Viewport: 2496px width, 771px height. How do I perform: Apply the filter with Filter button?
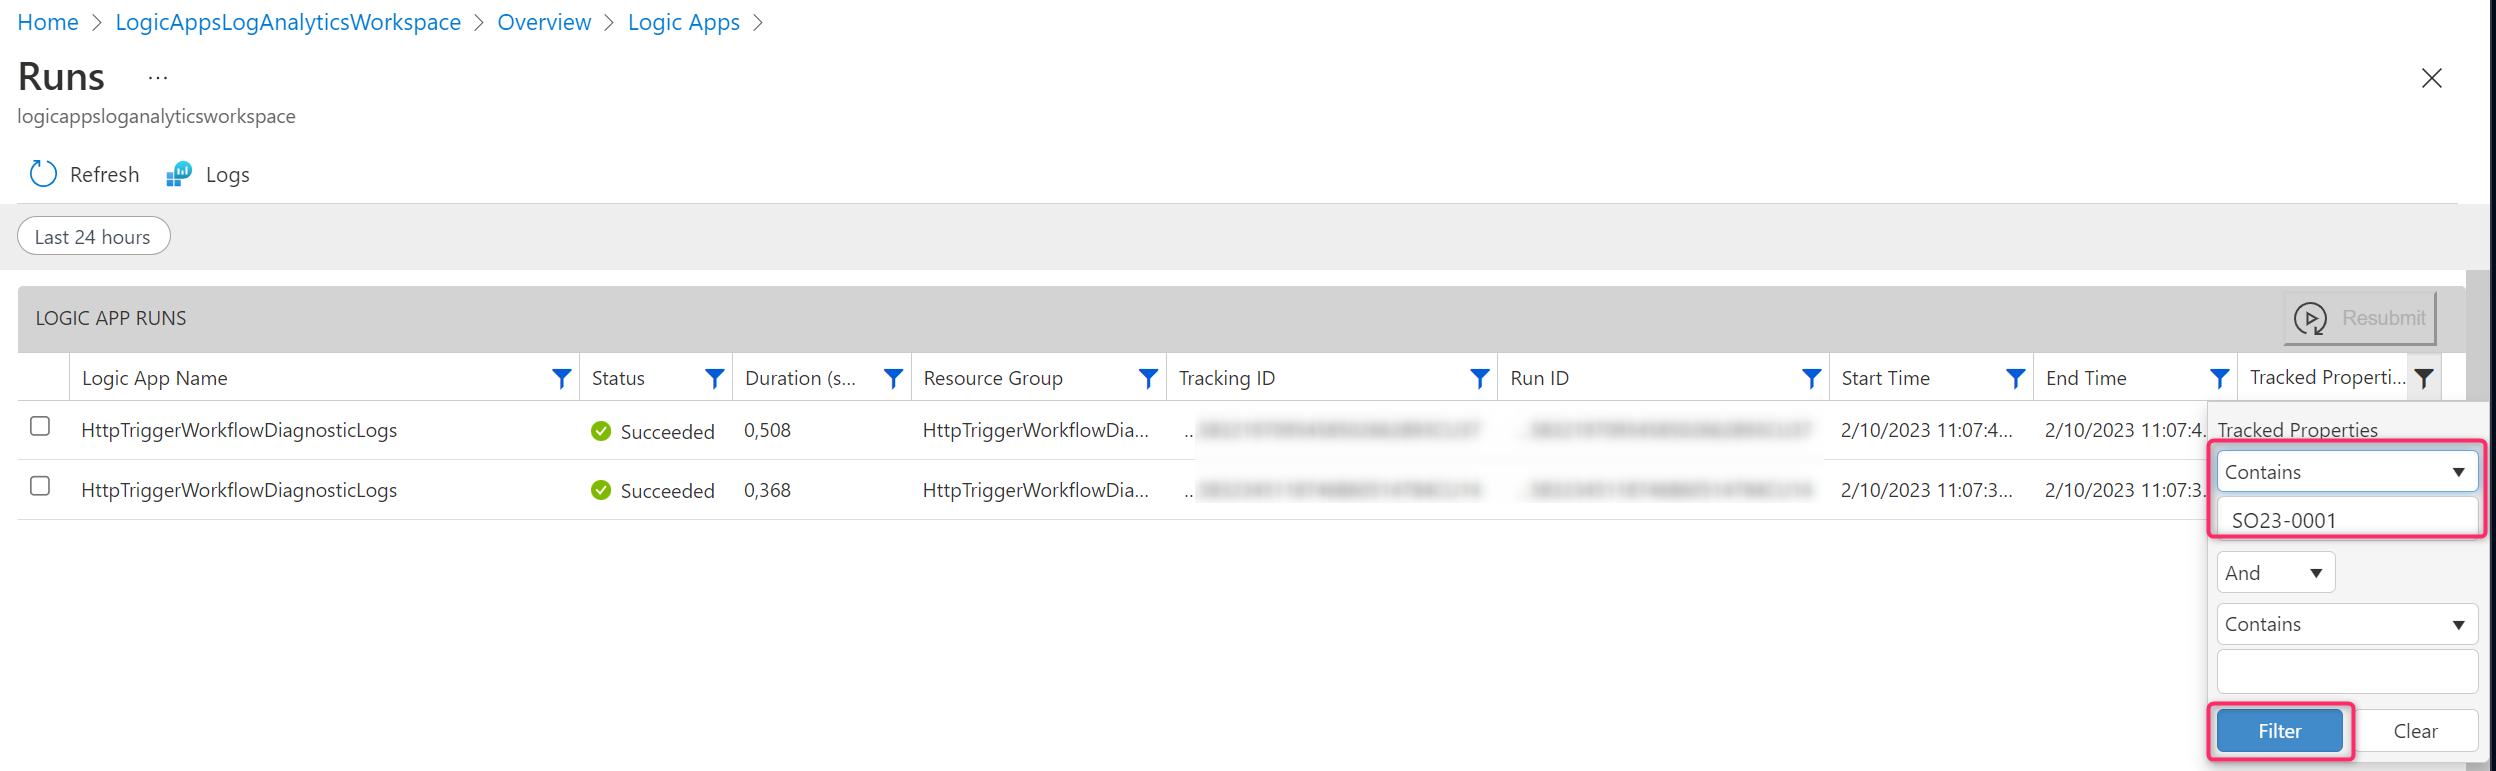tap(2279, 731)
